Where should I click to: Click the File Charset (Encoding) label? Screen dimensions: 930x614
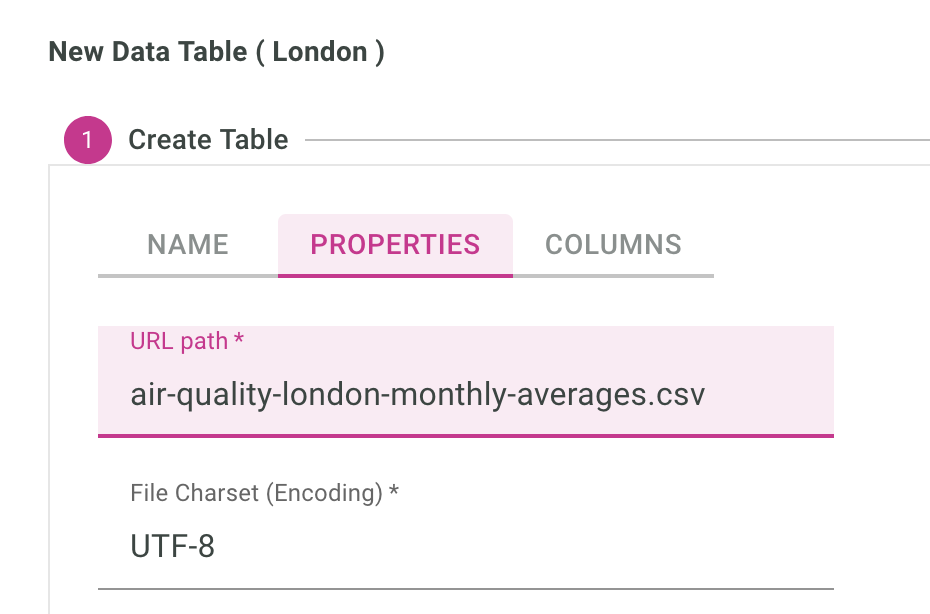tap(256, 492)
